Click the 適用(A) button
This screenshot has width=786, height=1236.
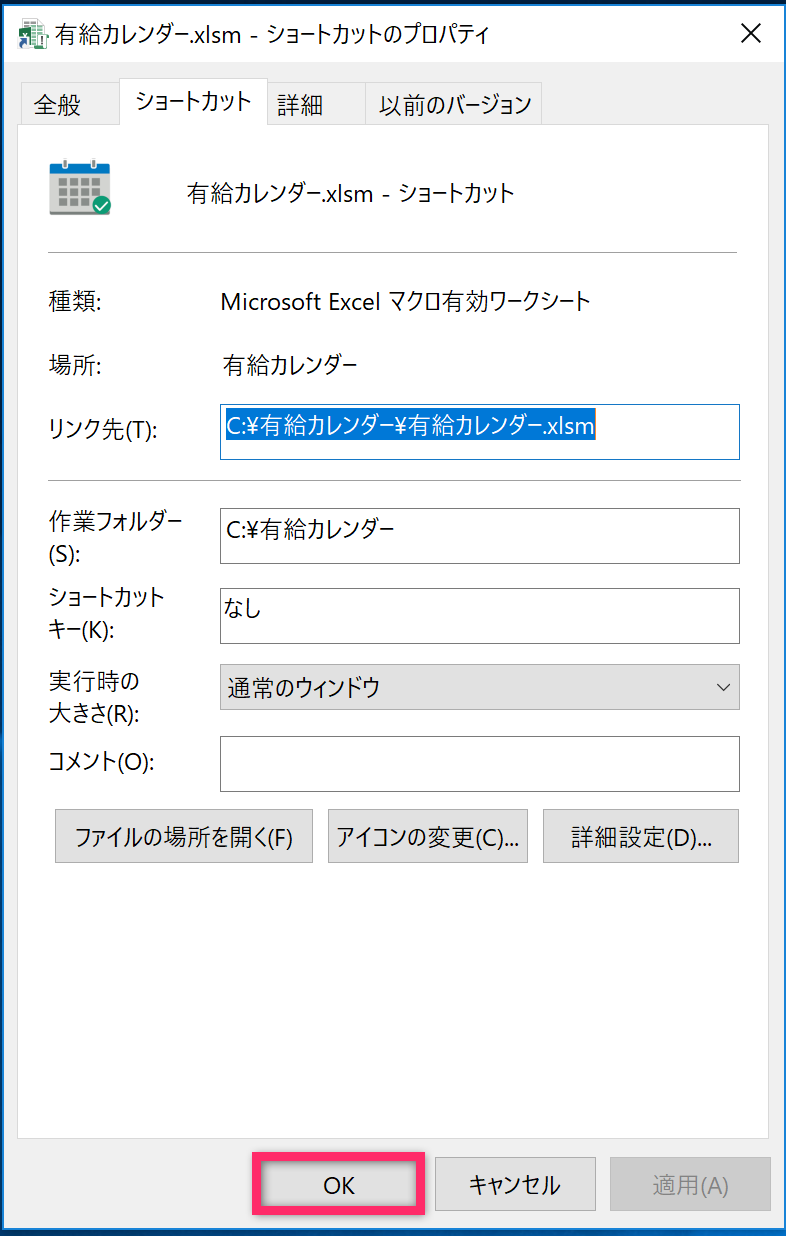click(690, 1185)
